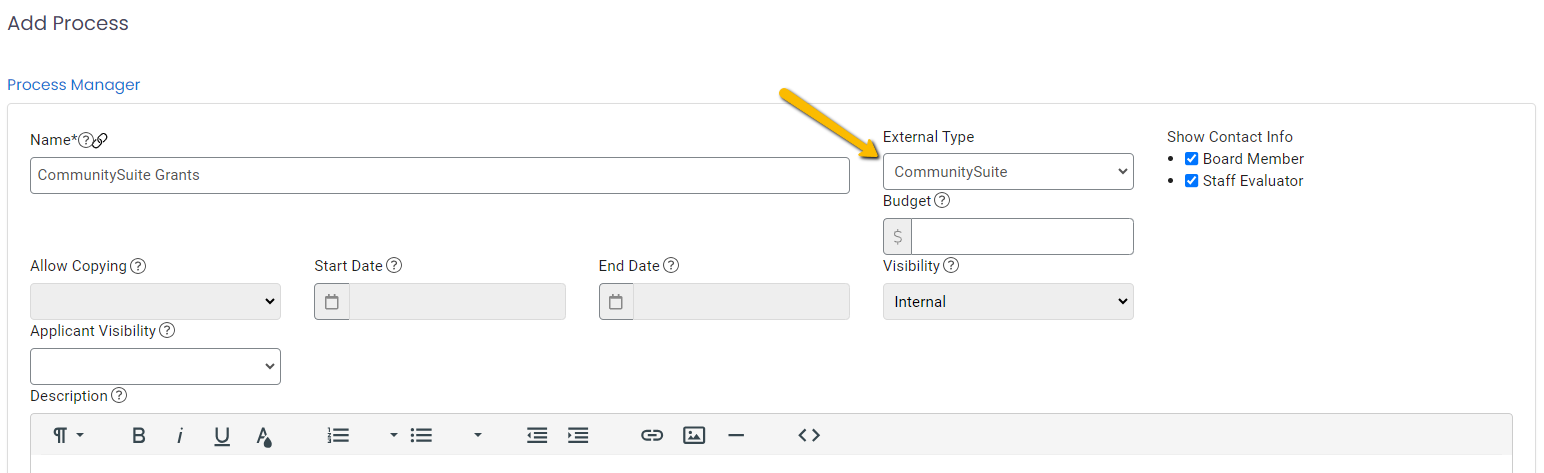
Task: Apply bold formatting in the editor
Action: (x=139, y=435)
